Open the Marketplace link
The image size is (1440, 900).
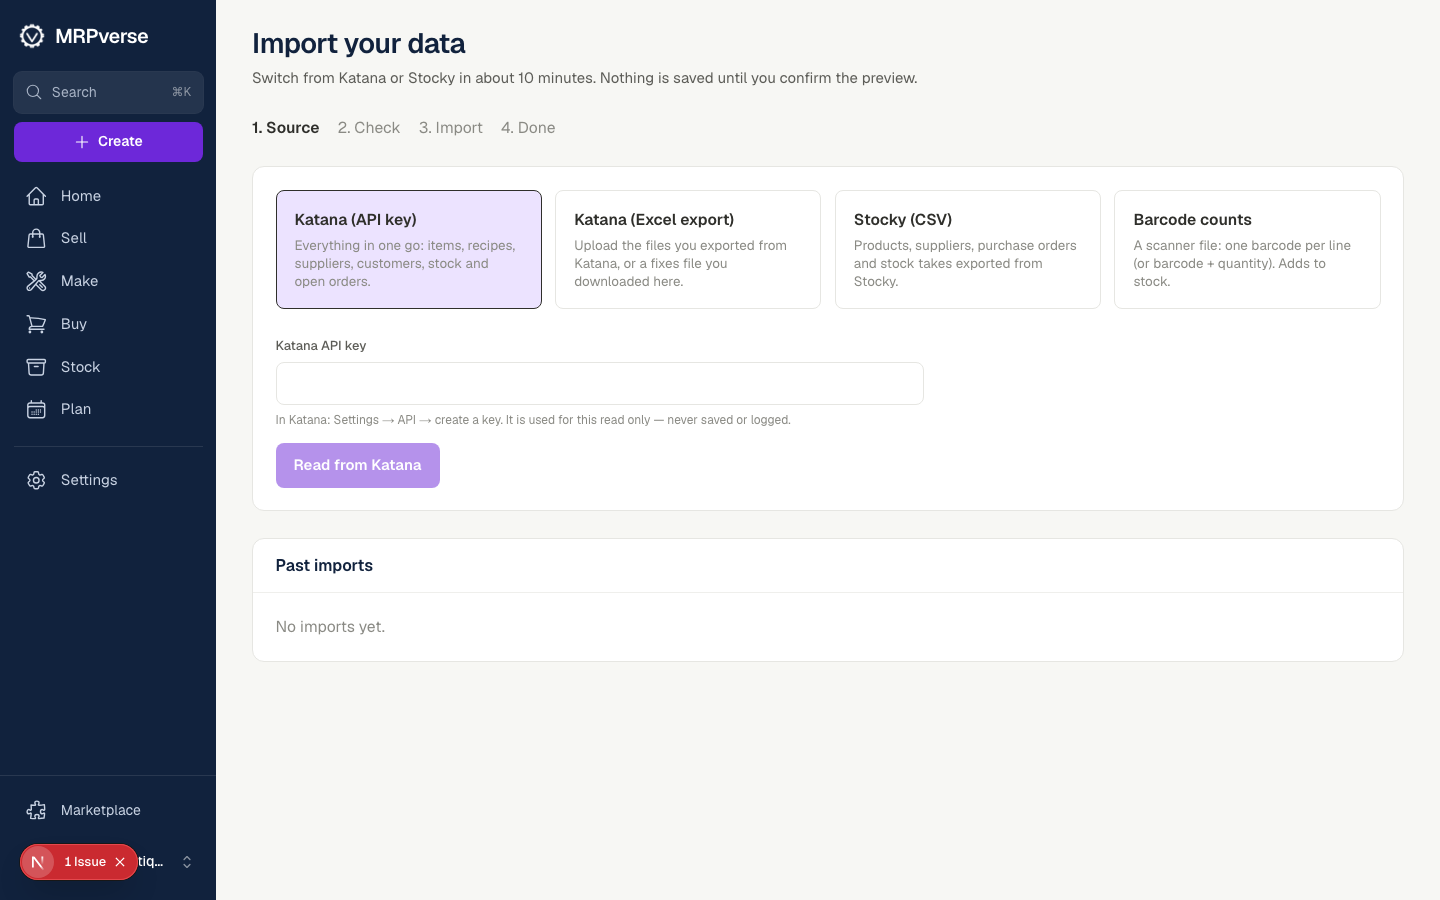(x=108, y=810)
